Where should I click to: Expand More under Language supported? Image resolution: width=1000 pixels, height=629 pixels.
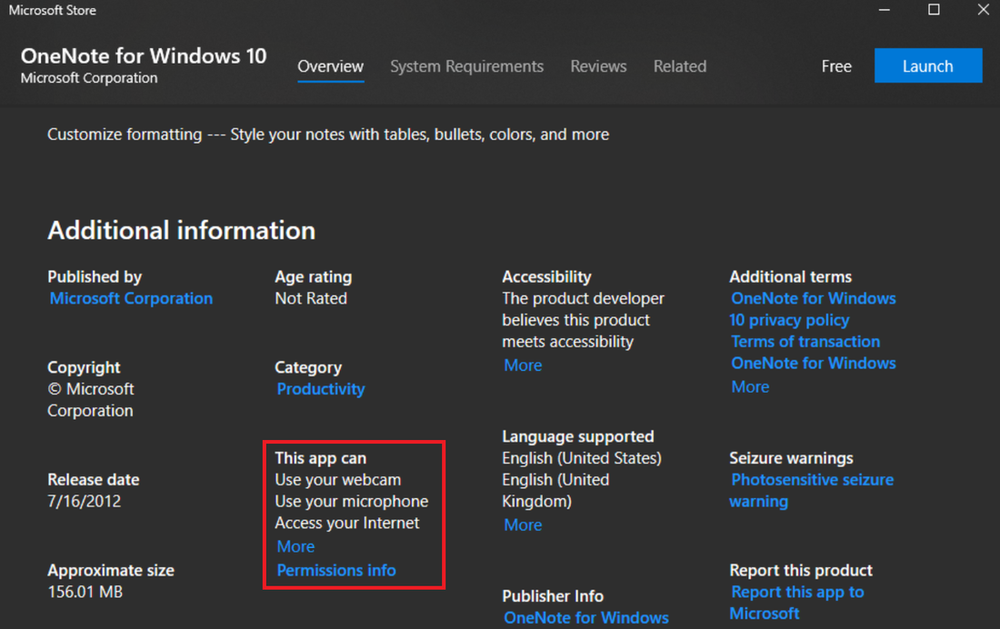(523, 525)
